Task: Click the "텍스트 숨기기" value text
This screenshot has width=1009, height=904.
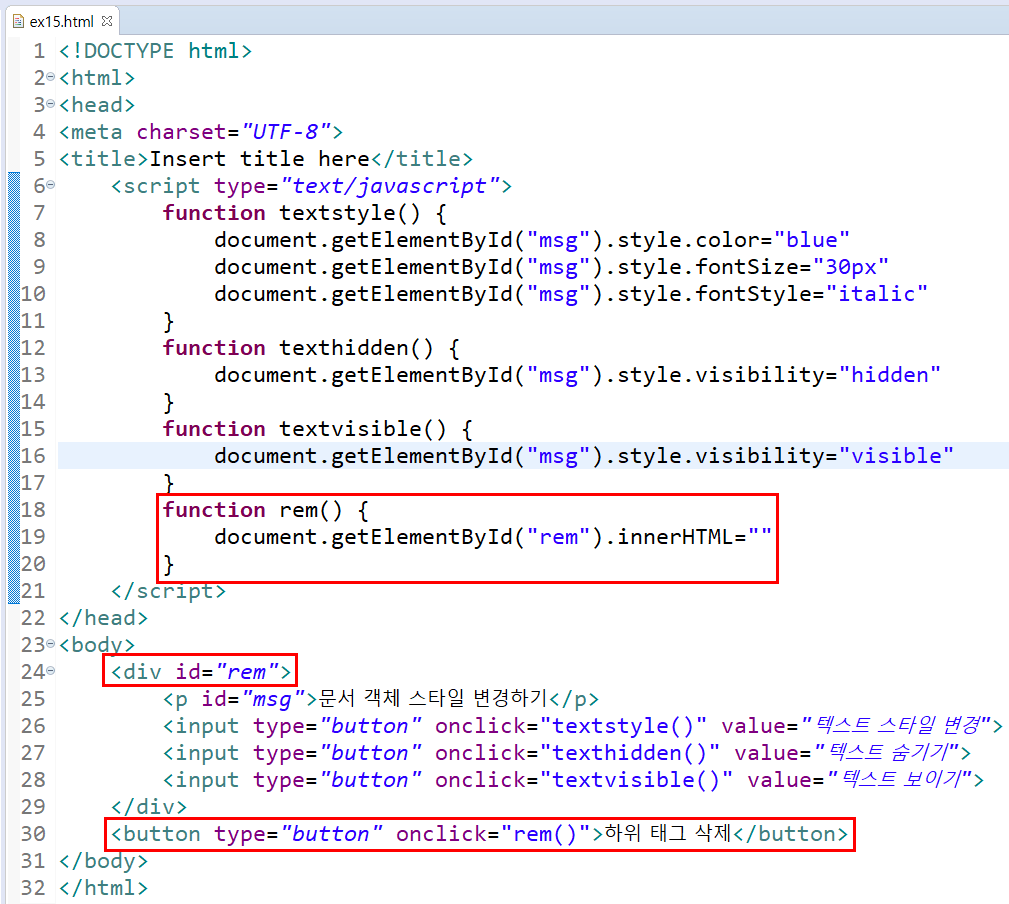Action: 888,752
